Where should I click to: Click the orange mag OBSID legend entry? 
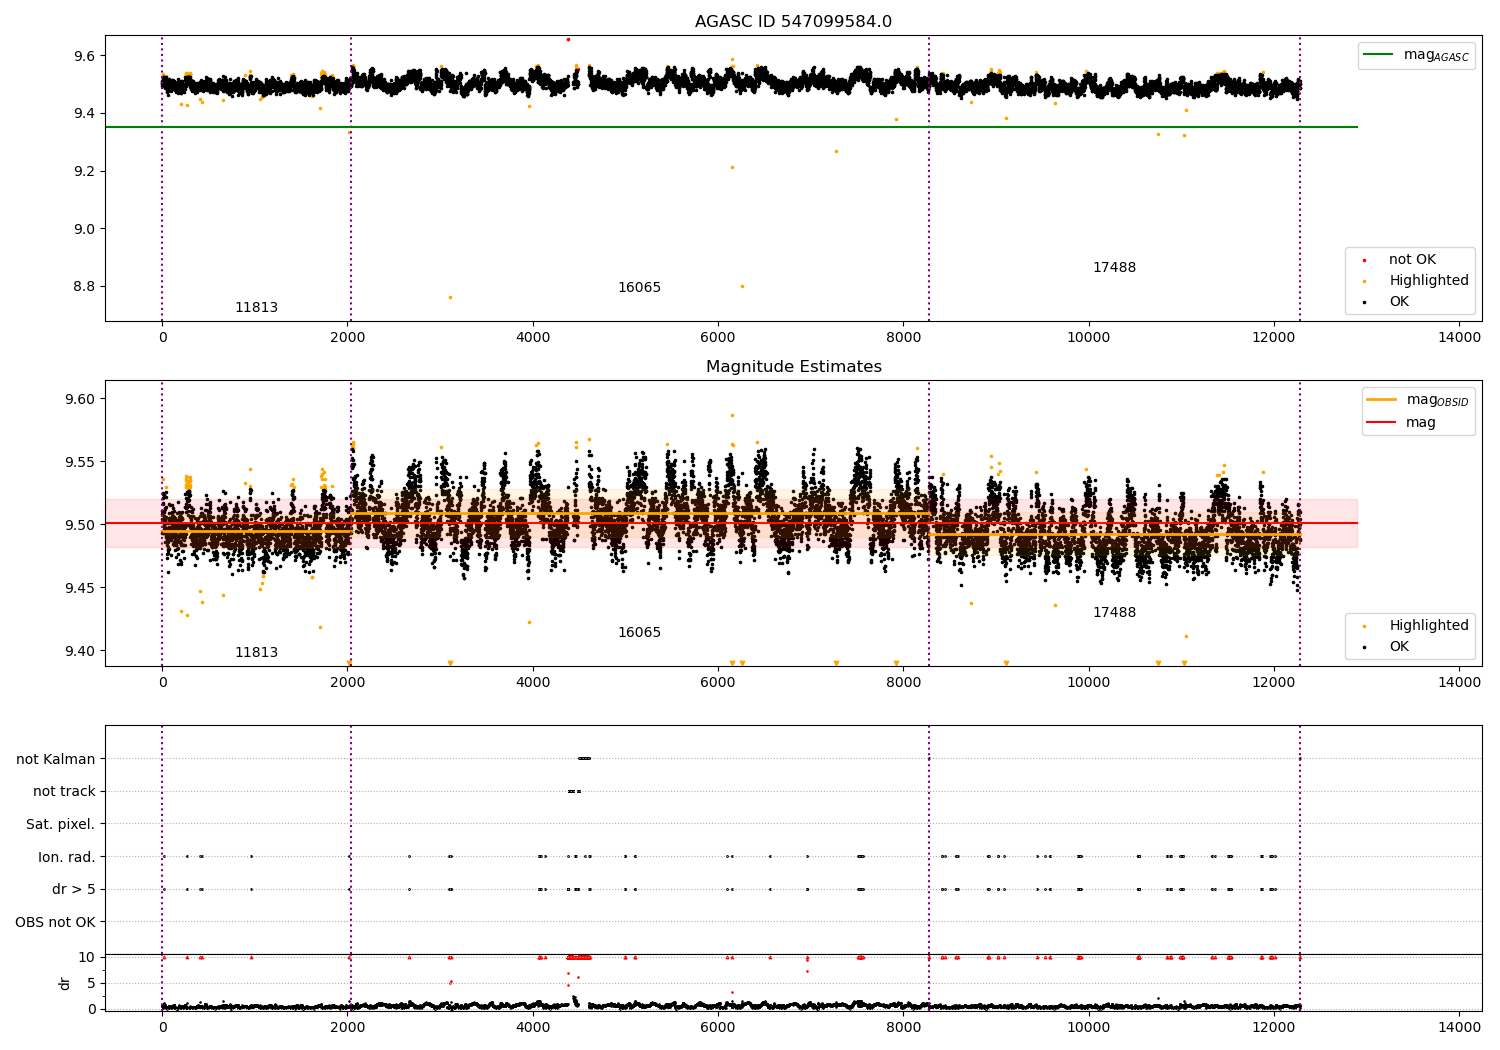(1418, 400)
